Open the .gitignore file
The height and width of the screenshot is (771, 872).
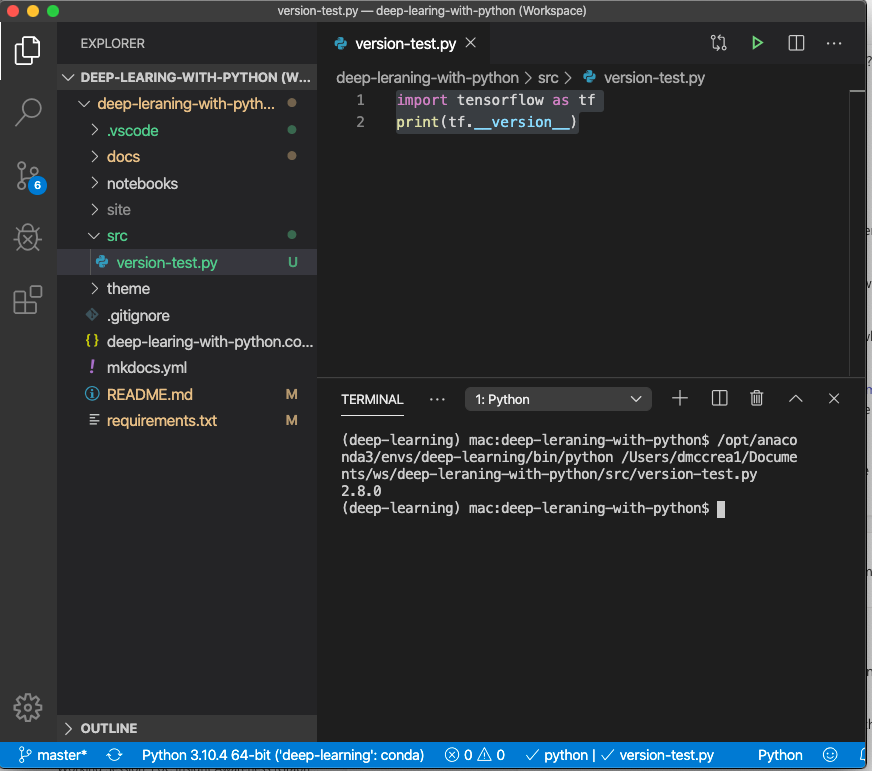[187, 315]
